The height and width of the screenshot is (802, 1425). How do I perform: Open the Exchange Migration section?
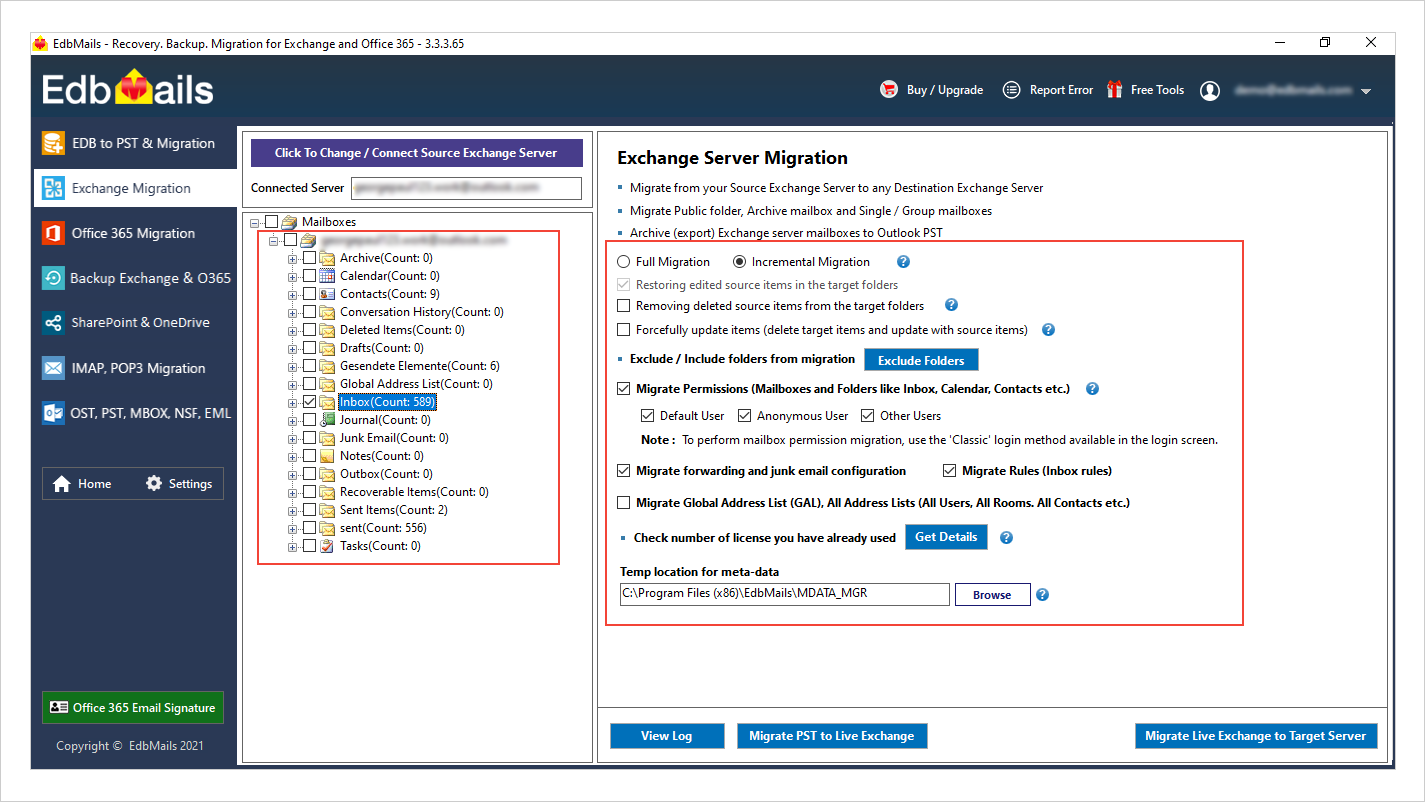click(135, 188)
